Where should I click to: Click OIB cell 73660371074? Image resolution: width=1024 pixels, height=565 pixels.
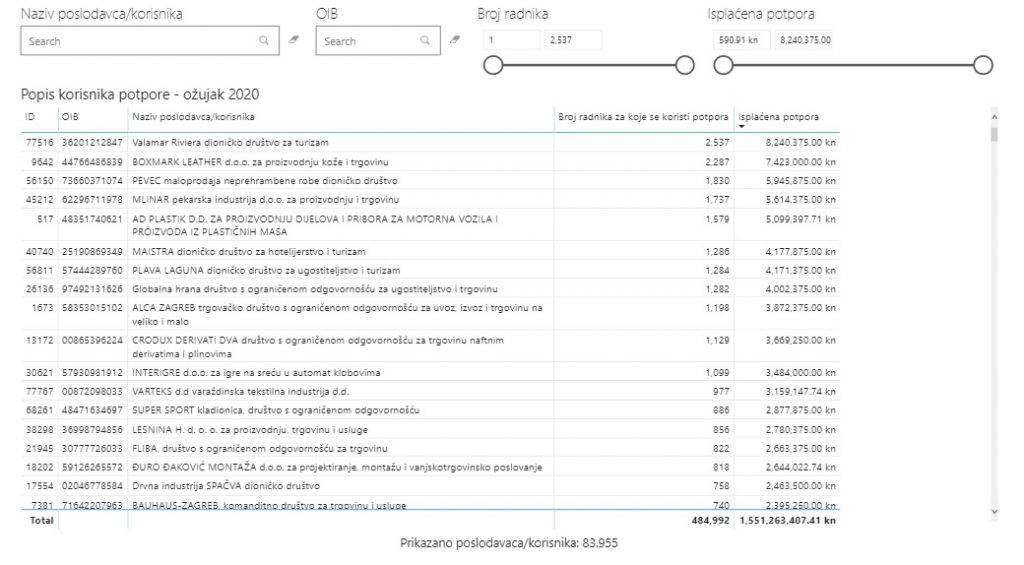(x=92, y=181)
